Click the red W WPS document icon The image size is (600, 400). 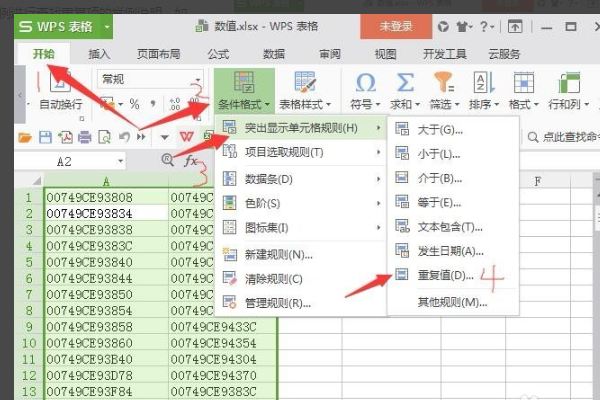click(187, 137)
